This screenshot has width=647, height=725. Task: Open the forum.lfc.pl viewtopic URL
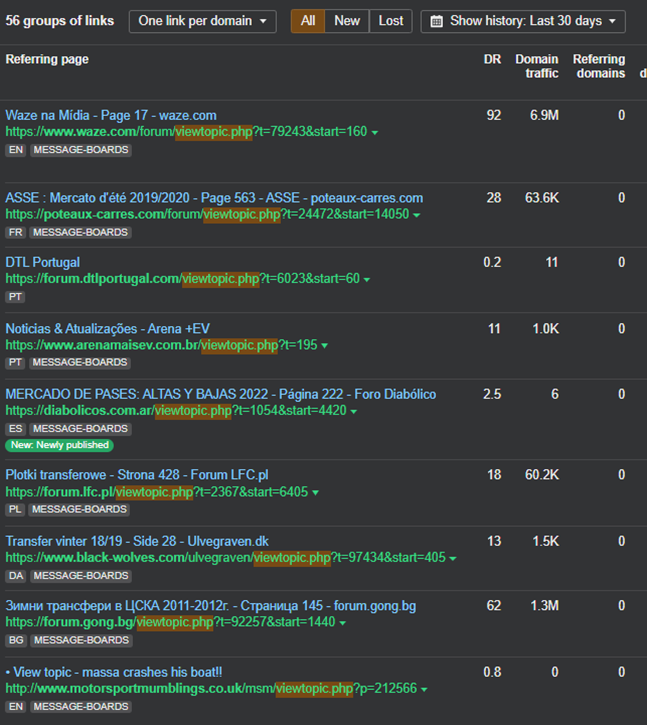(157, 492)
